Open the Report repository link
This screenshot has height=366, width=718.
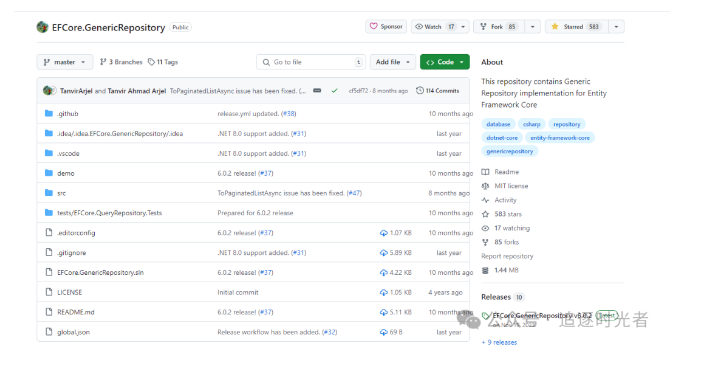[507, 256]
